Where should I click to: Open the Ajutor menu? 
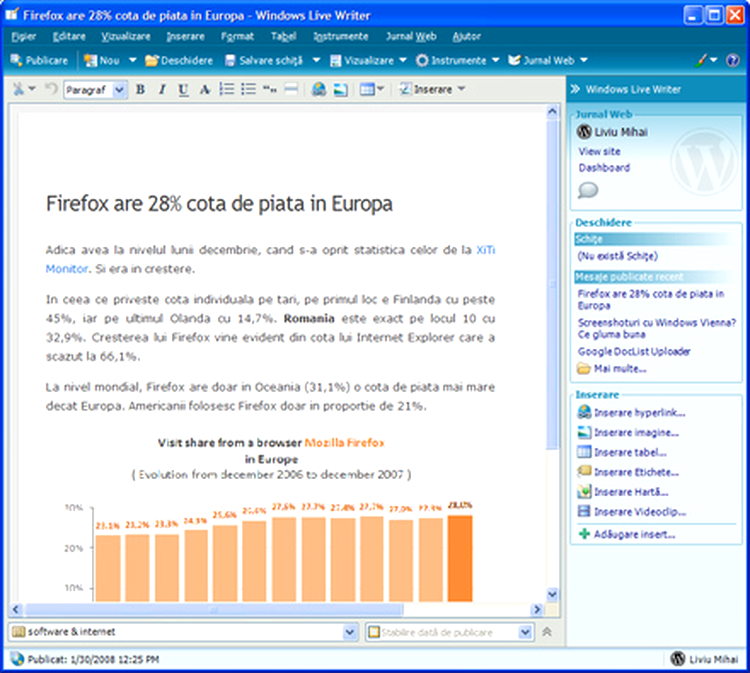pyautogui.click(x=466, y=36)
